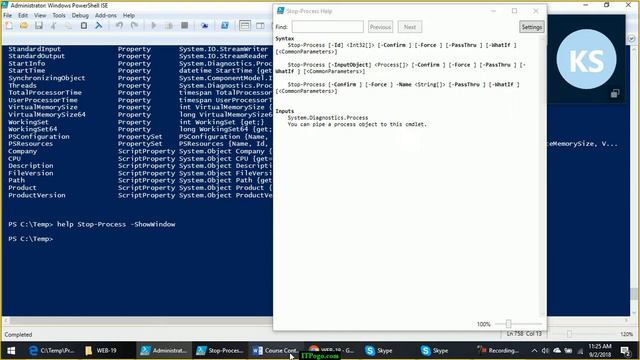Click the volume speaker tray icon
Image resolution: width=640 pixels, height=360 pixels.
[x=545, y=351]
